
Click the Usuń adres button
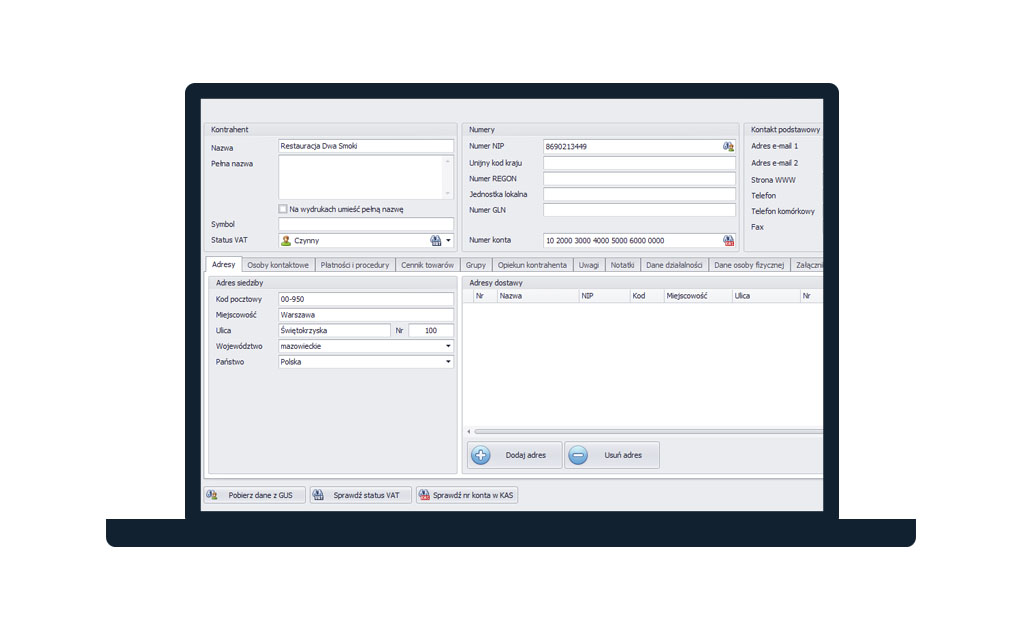[x=612, y=455]
